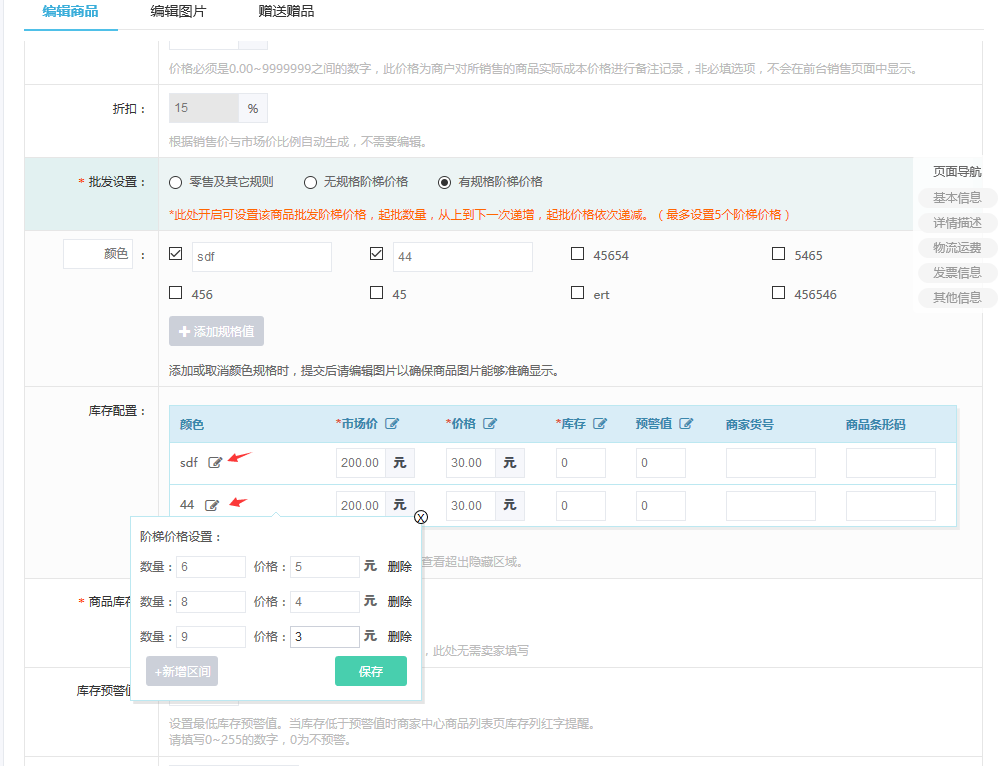The image size is (1003, 766).
Task: Click the 颜色 spec name field
Action: point(98,254)
